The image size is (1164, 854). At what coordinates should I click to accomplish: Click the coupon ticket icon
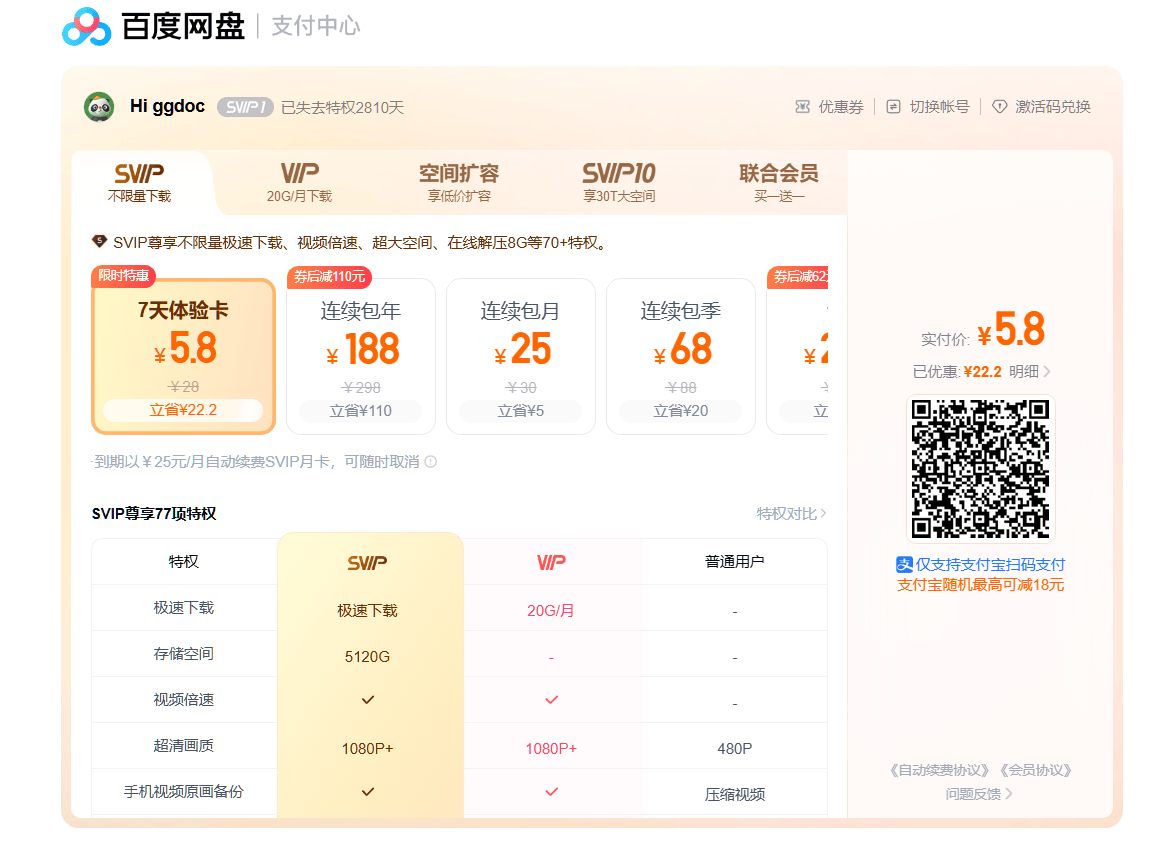pyautogui.click(x=802, y=107)
